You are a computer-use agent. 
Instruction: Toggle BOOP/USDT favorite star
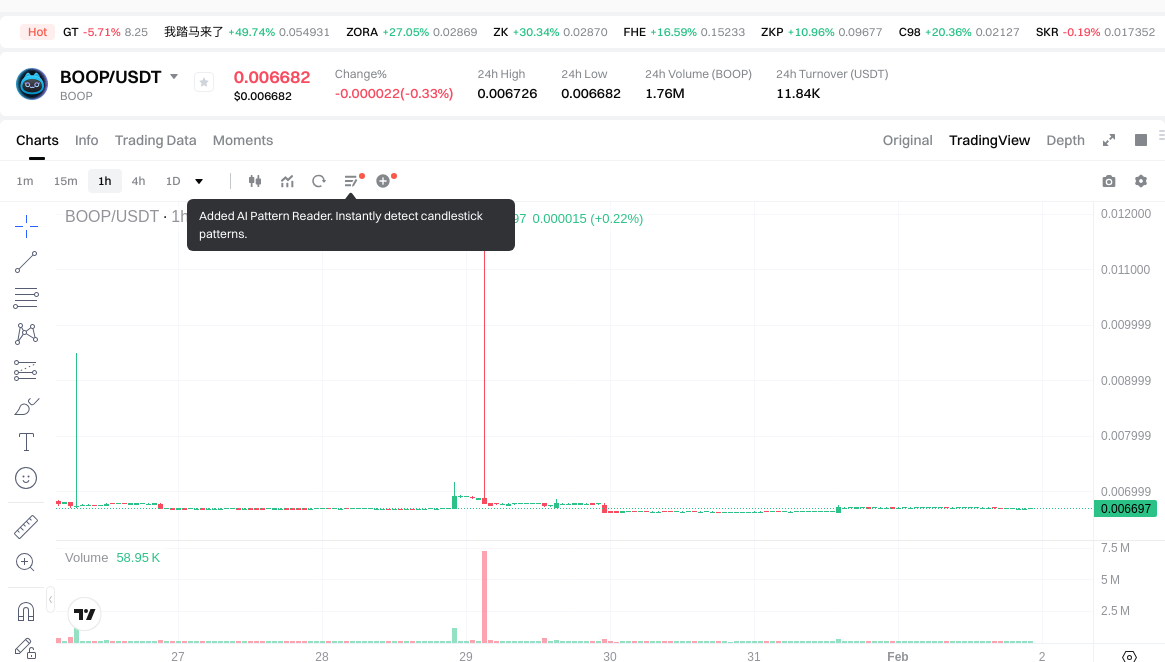pyautogui.click(x=204, y=83)
